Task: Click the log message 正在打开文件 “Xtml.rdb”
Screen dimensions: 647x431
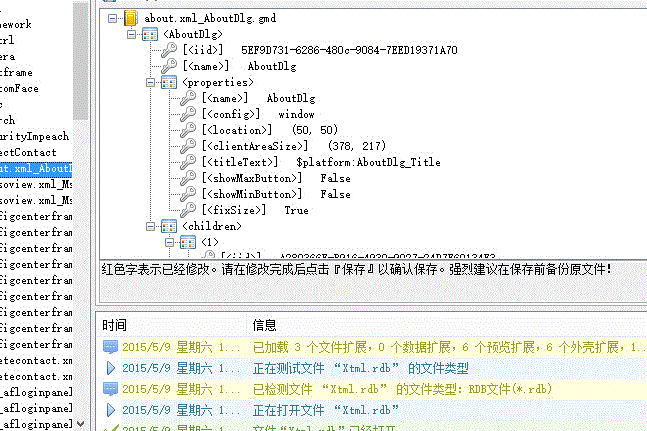Action: [326, 410]
